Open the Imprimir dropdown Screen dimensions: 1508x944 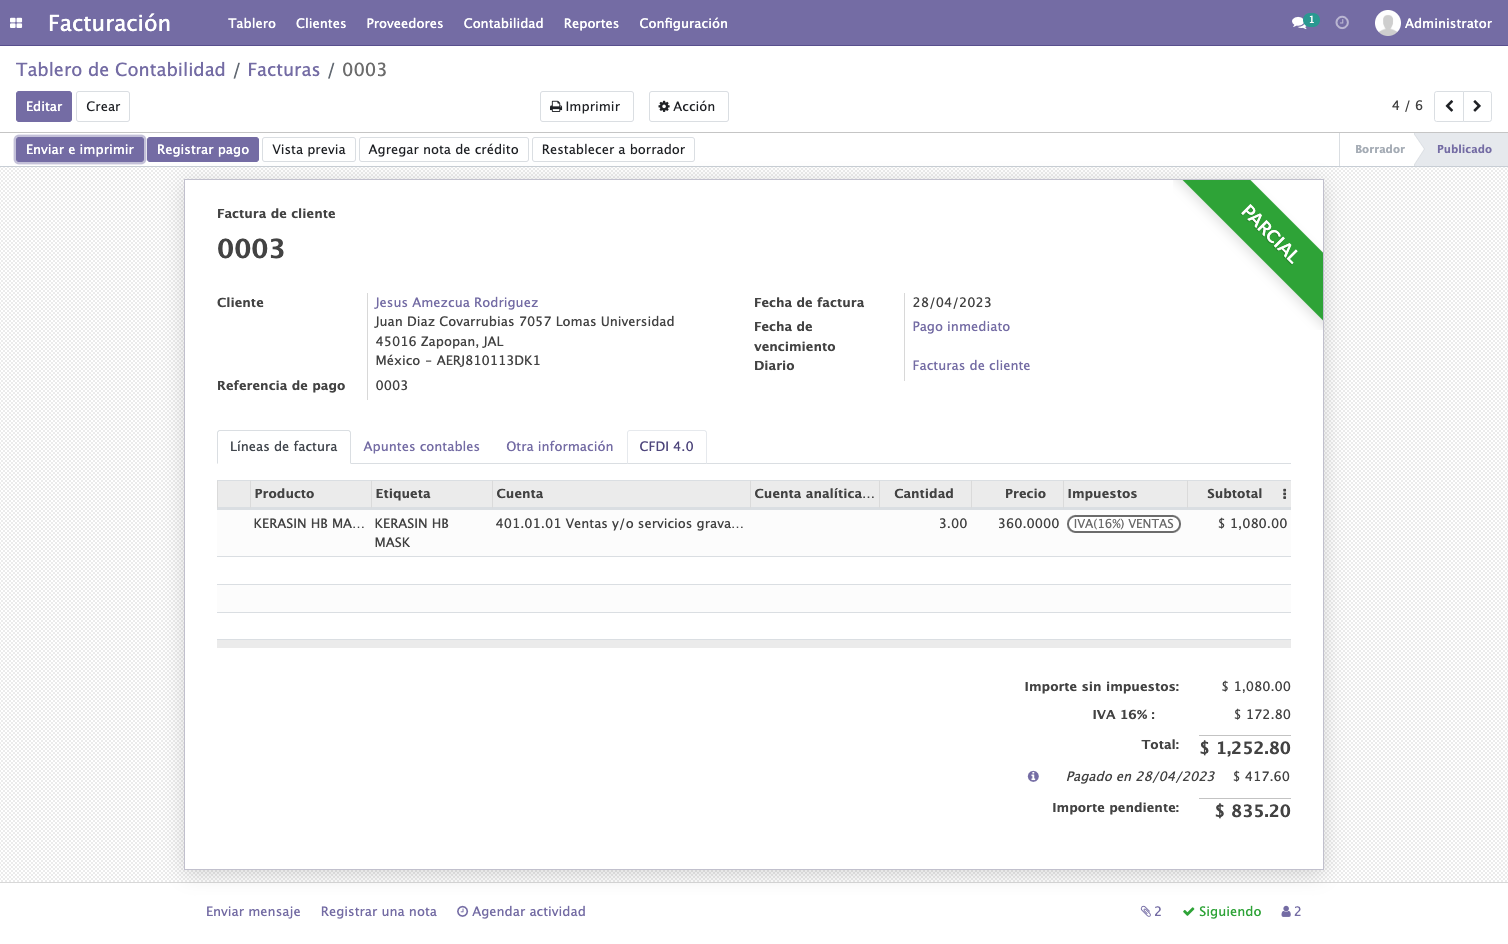point(586,106)
